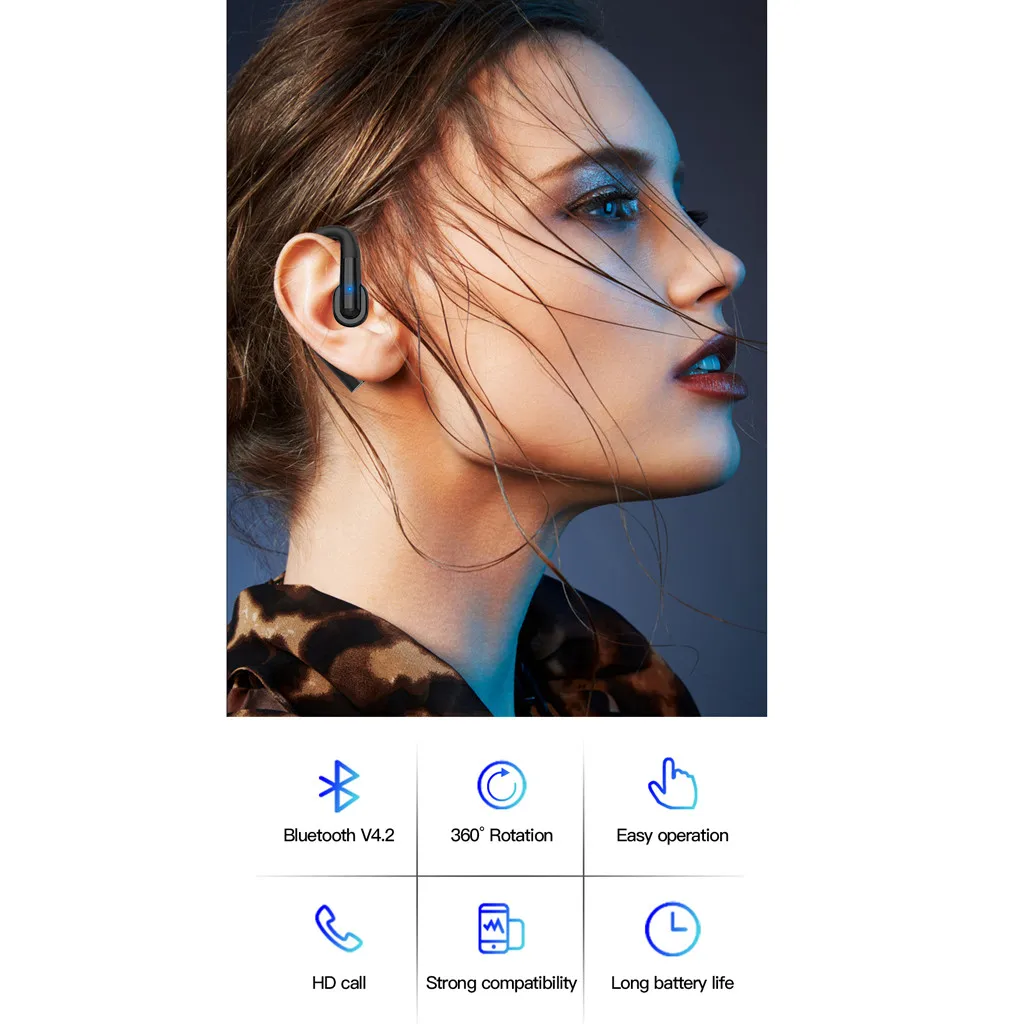Select the 360° Rotation label text
1024x1024 pixels.
pyautogui.click(x=501, y=835)
